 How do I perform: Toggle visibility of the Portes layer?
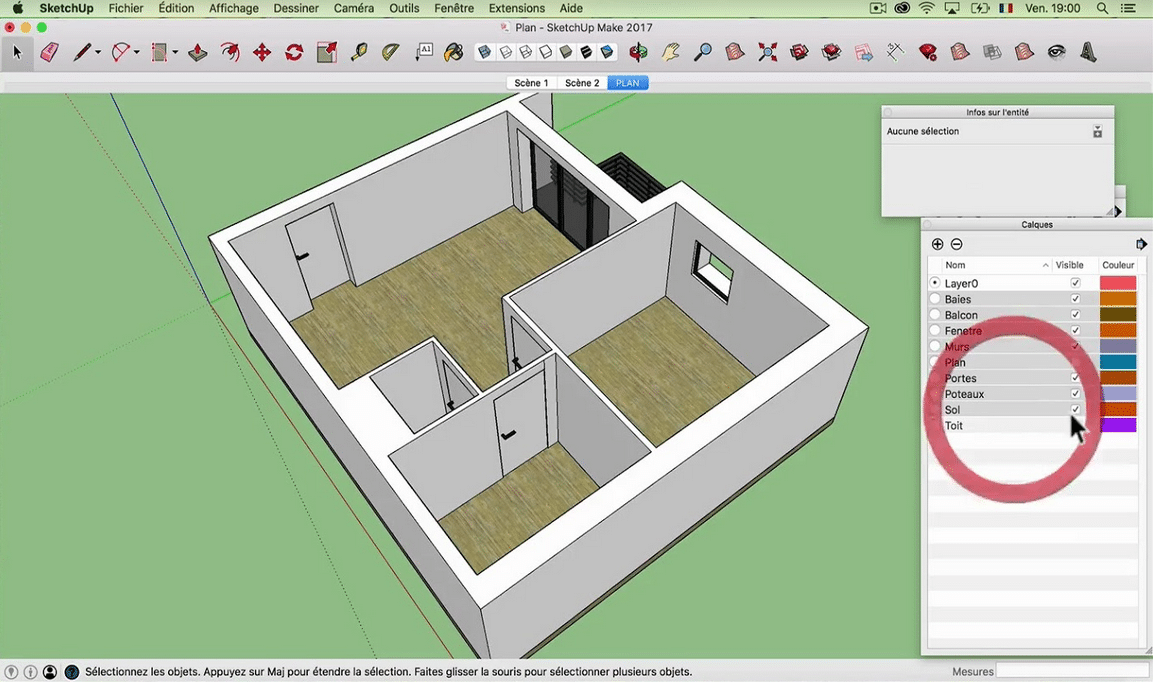tap(1075, 378)
